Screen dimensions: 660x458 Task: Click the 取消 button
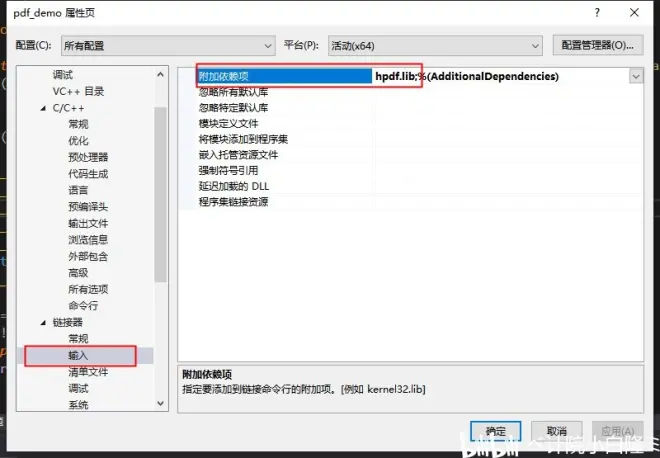556,431
